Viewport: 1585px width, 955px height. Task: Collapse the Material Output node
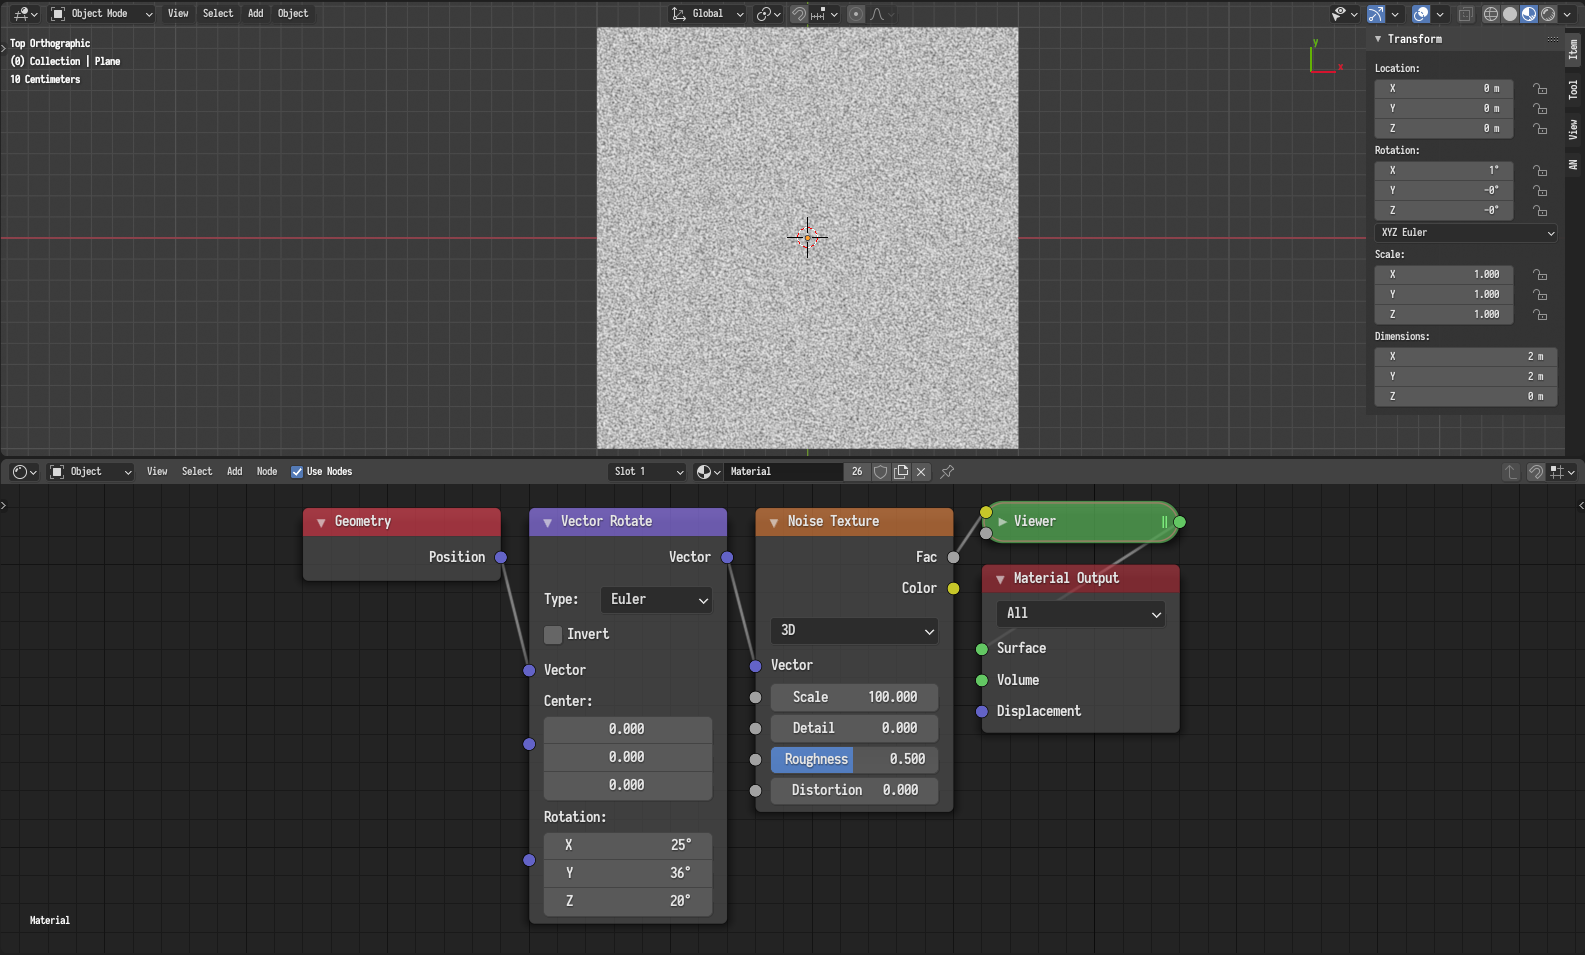click(1000, 579)
